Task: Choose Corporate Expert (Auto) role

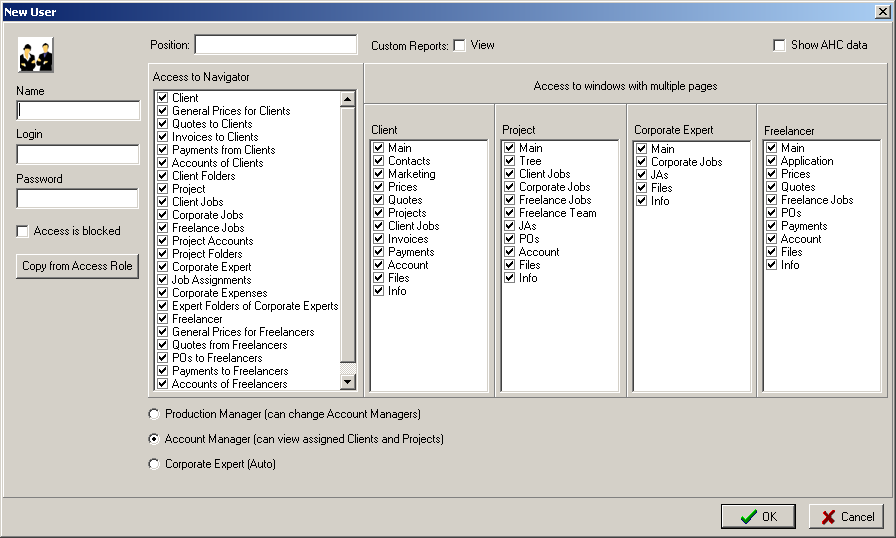Action: tap(153, 464)
